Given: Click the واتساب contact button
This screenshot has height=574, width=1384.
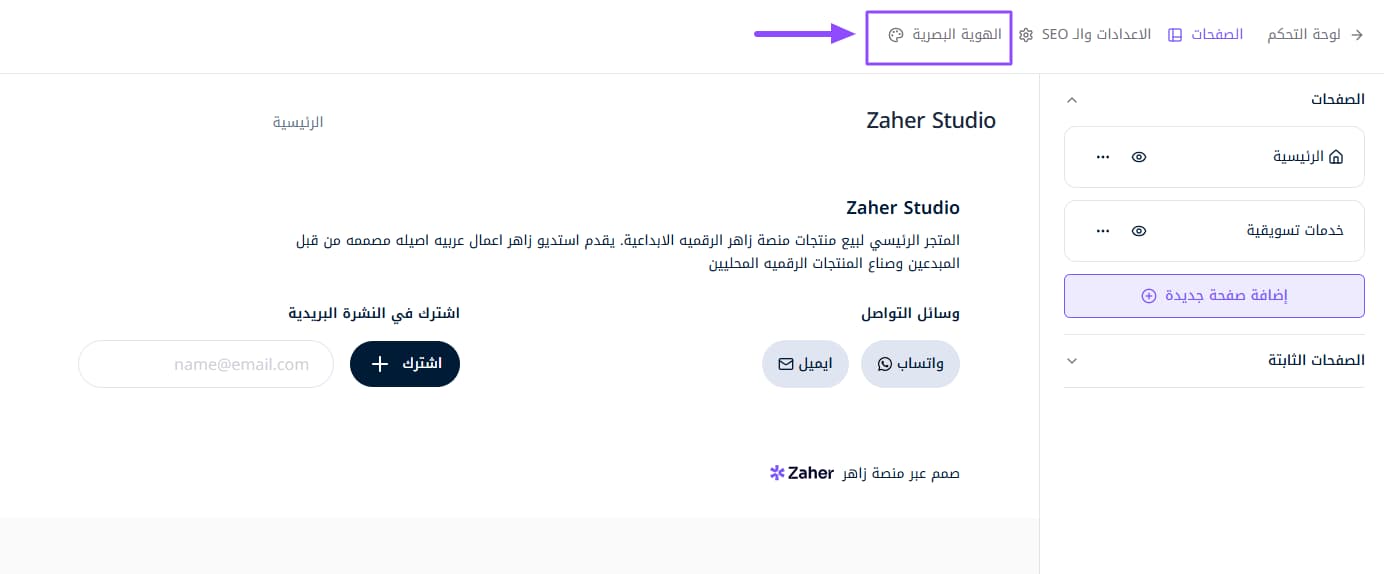Looking at the screenshot, I should tap(910, 365).
